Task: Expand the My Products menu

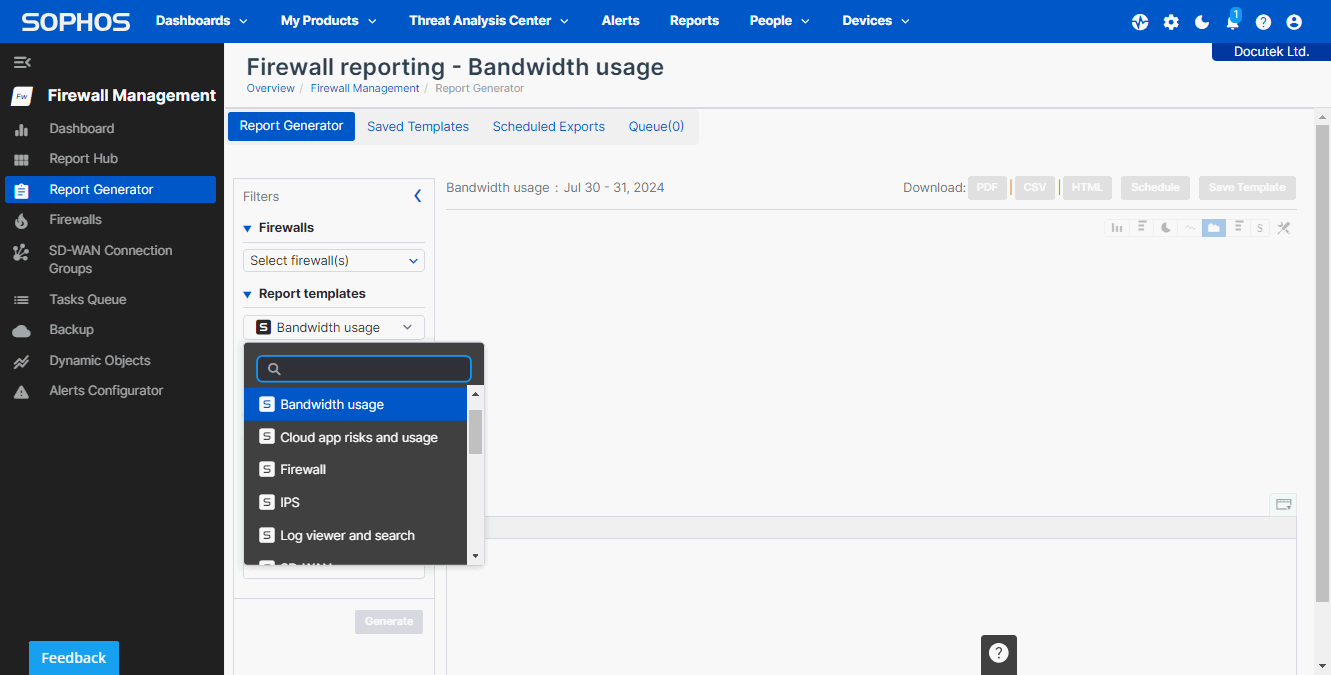Action: point(329,20)
